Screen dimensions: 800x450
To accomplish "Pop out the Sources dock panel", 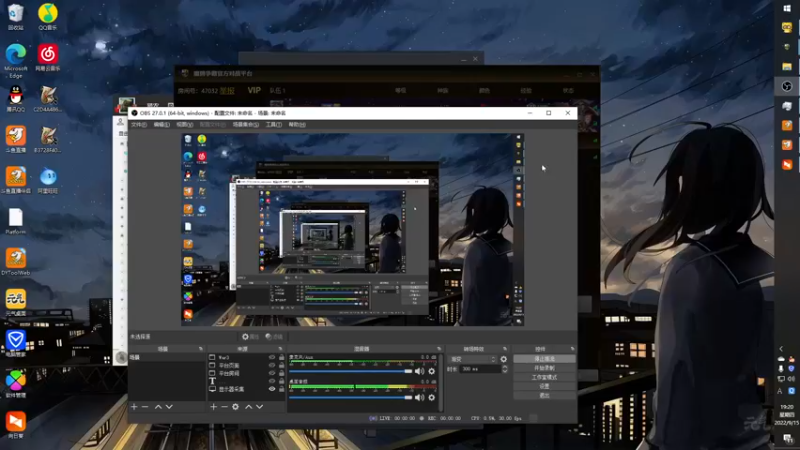I will click(x=280, y=349).
